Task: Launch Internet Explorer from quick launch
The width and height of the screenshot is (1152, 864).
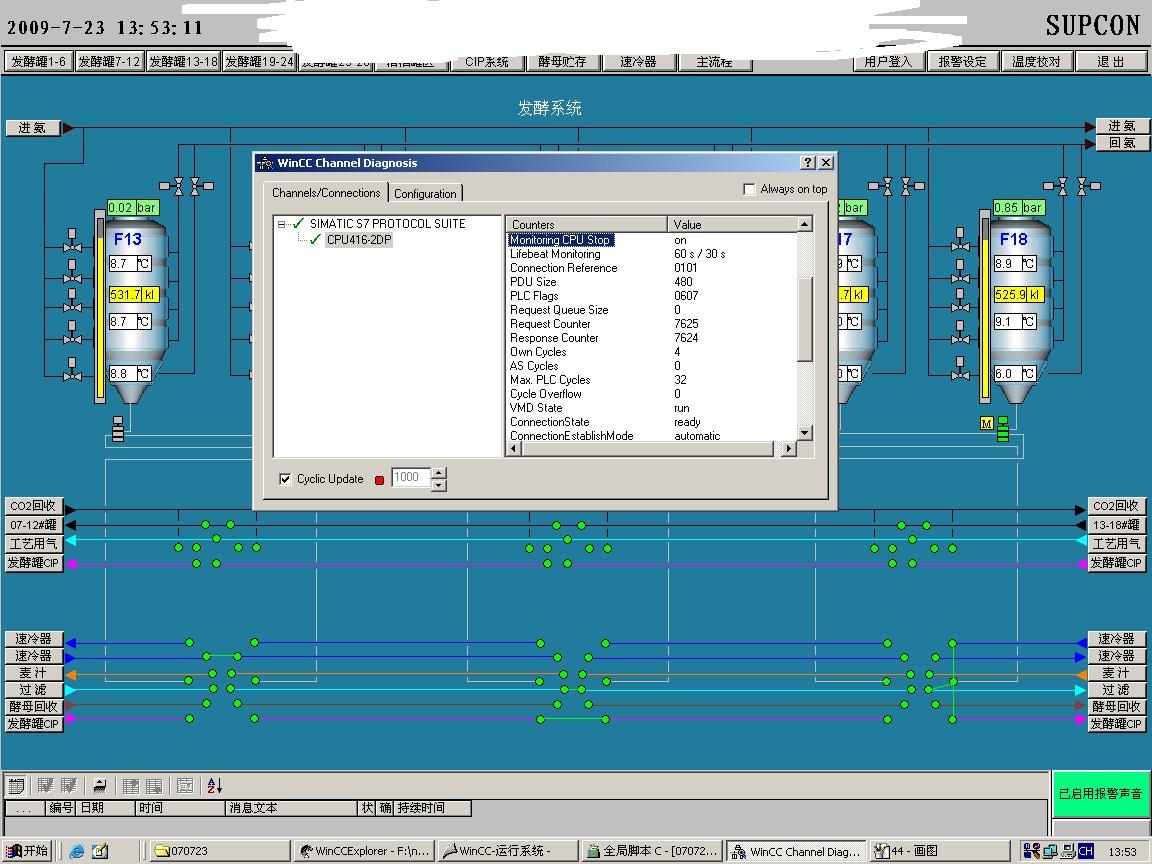Action: (x=76, y=852)
